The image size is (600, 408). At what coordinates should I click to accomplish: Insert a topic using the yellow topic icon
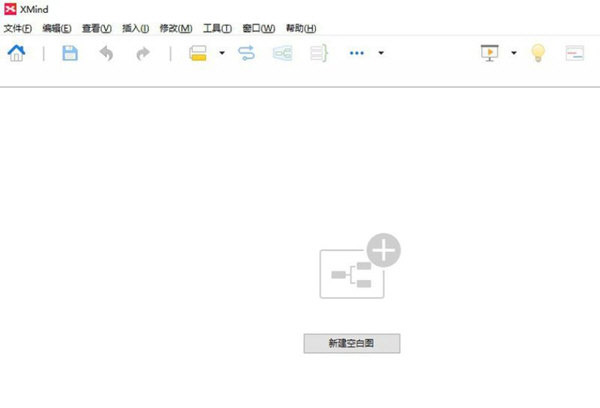click(198, 53)
